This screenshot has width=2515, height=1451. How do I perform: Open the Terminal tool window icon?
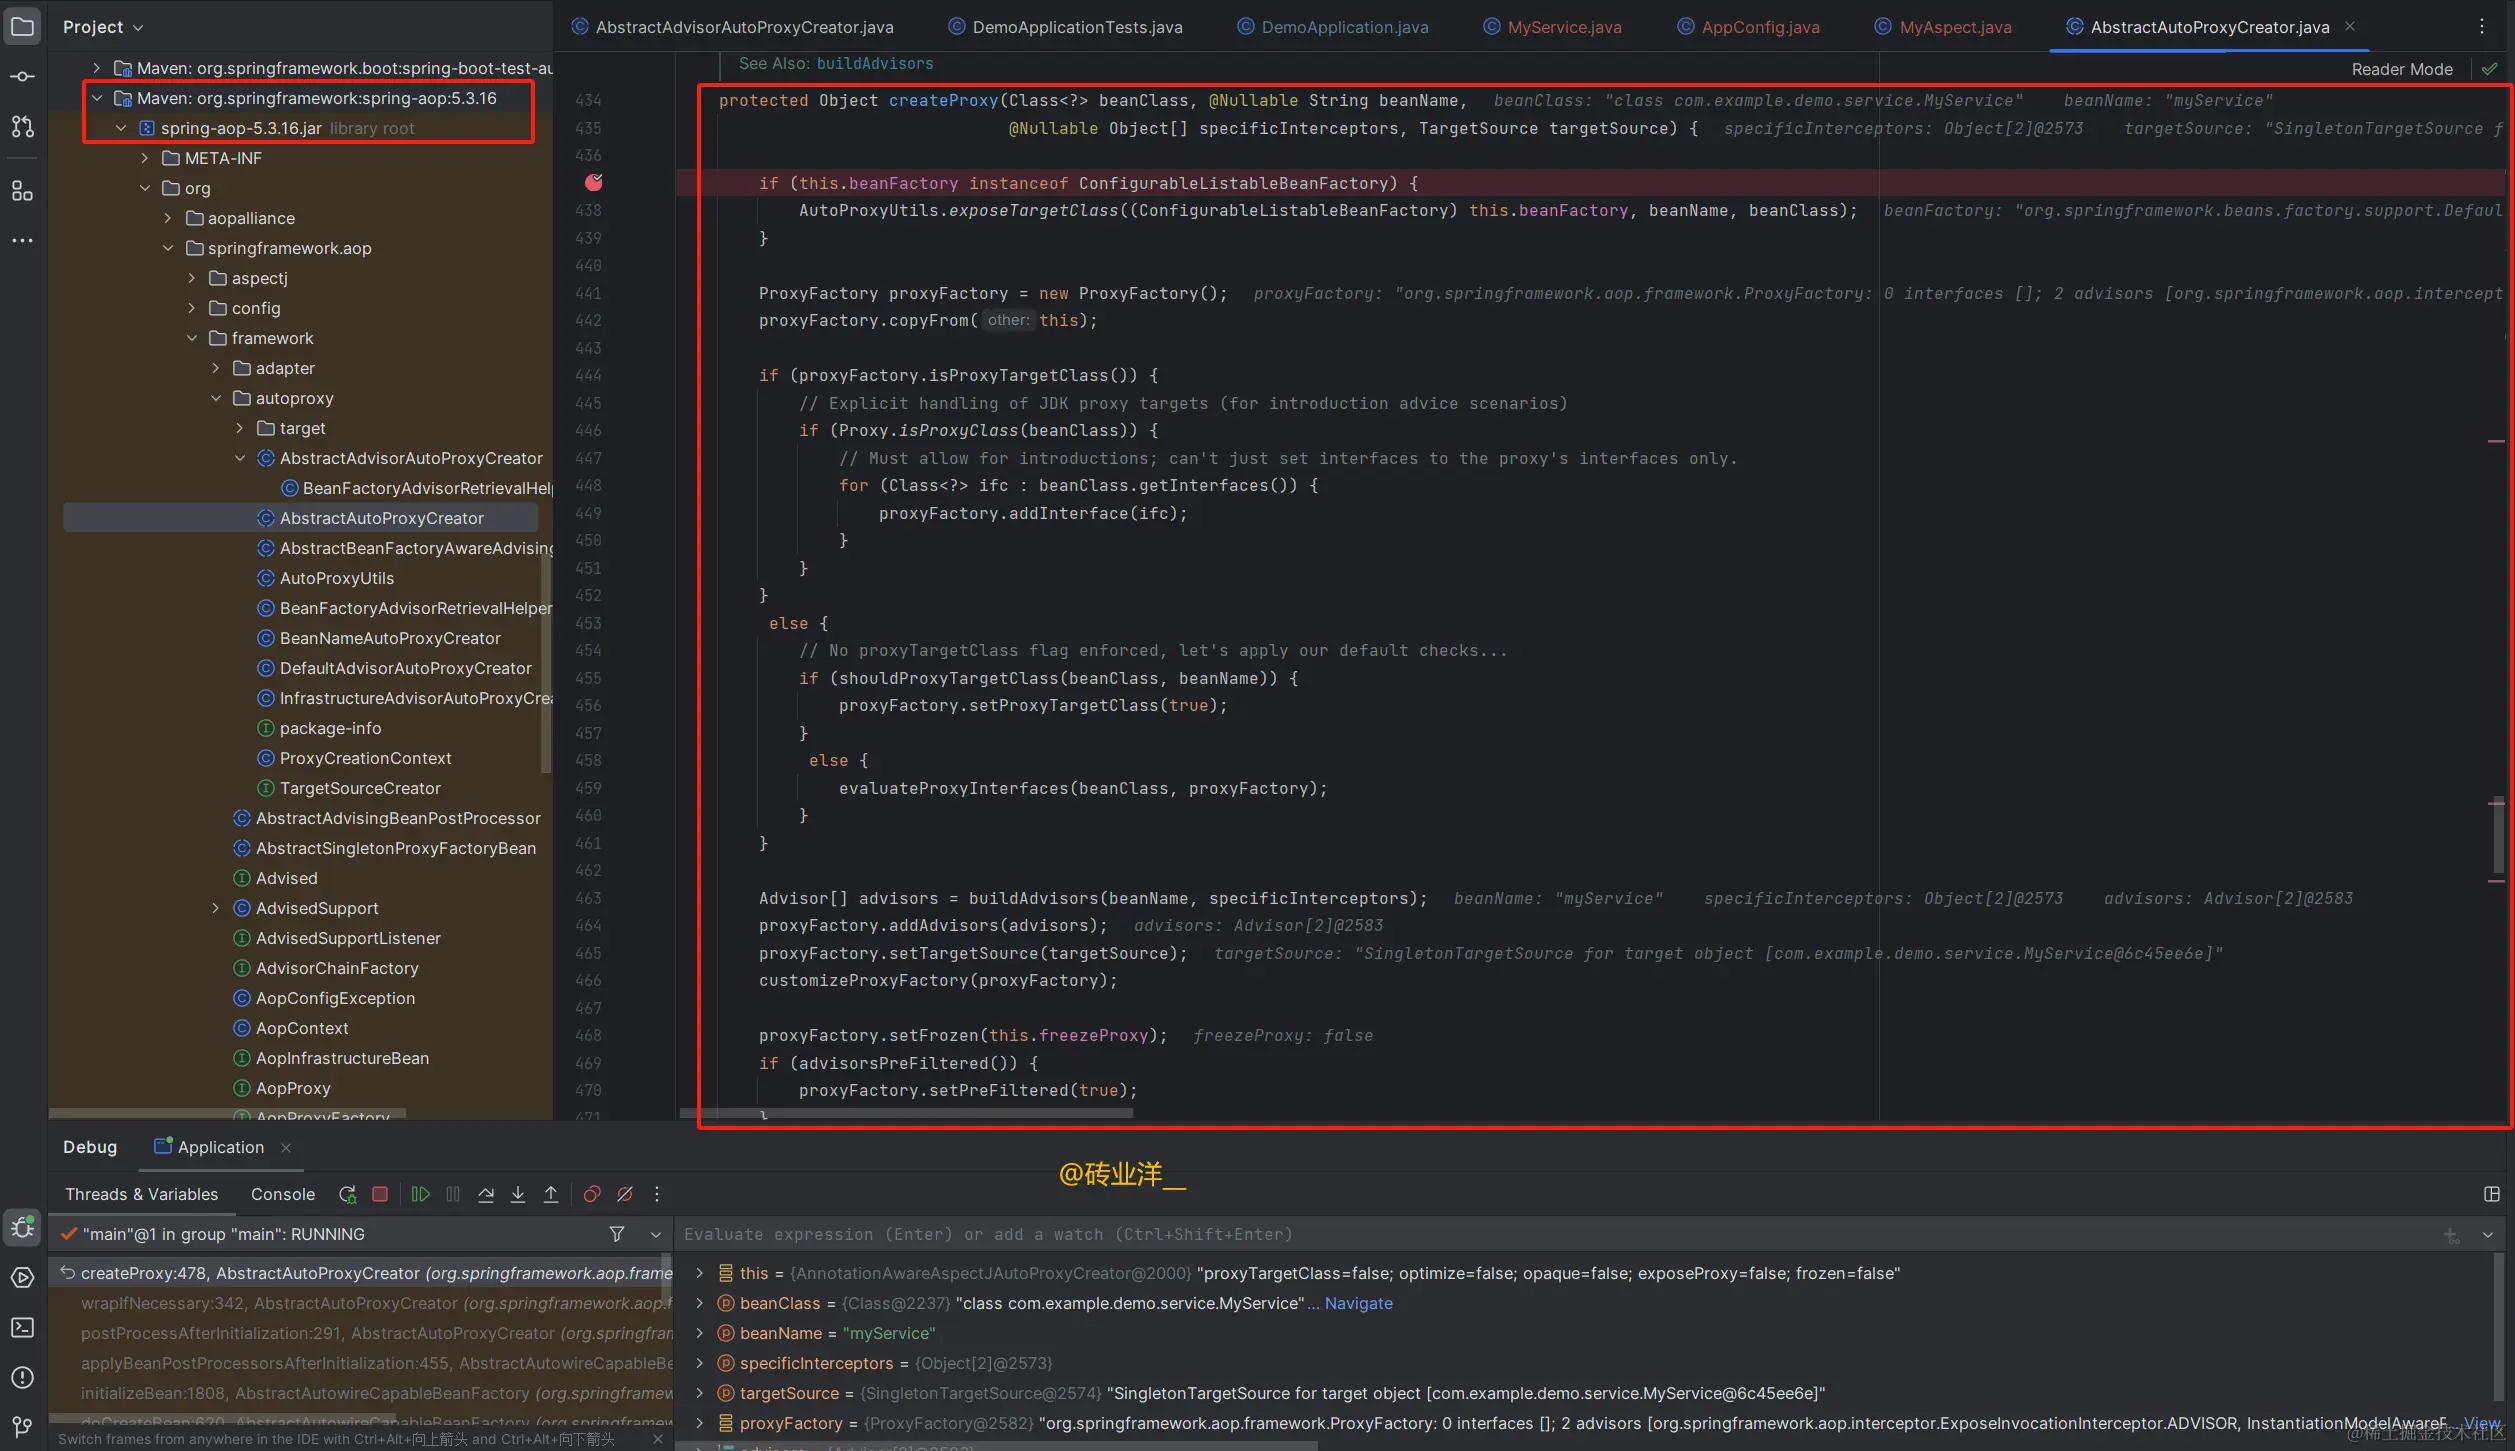pos(22,1327)
